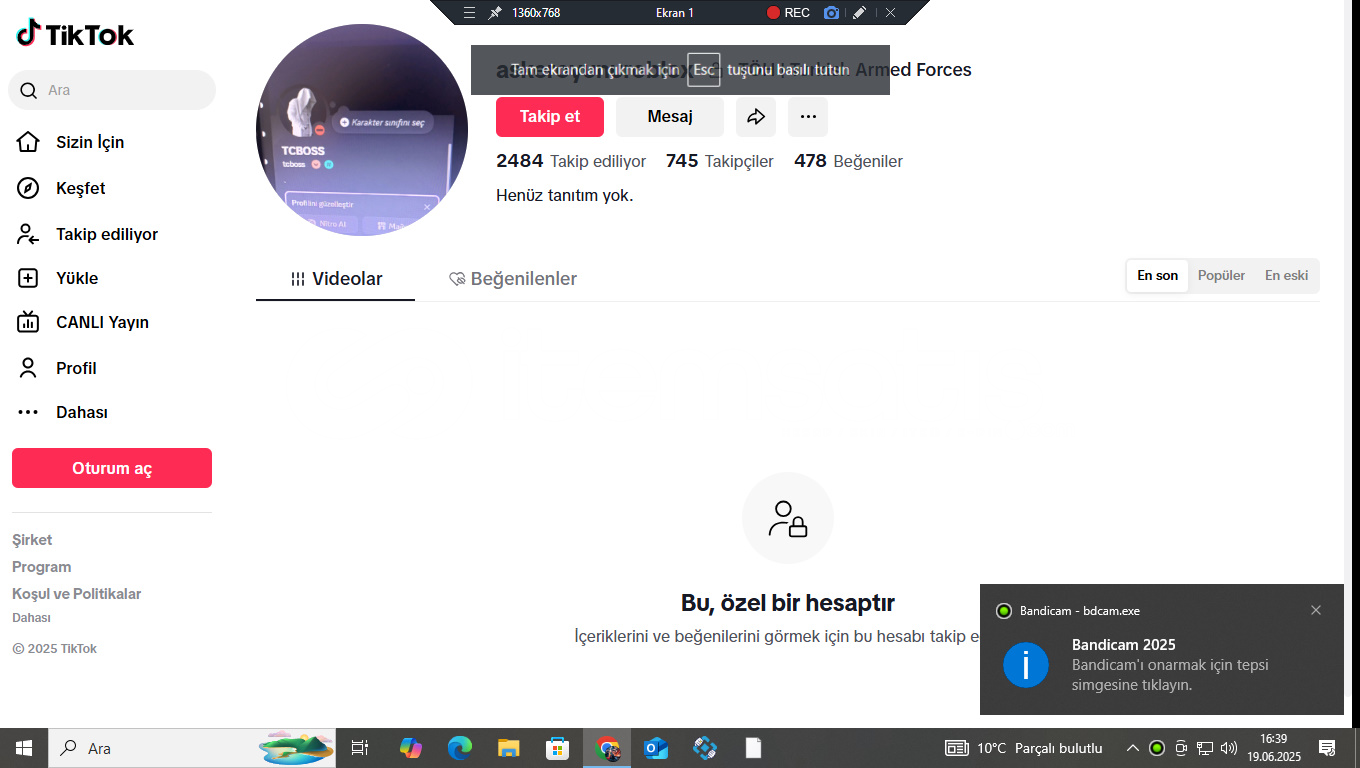Click the Chrome taskbar icon
Image resolution: width=1360 pixels, height=768 pixels.
coord(607,748)
